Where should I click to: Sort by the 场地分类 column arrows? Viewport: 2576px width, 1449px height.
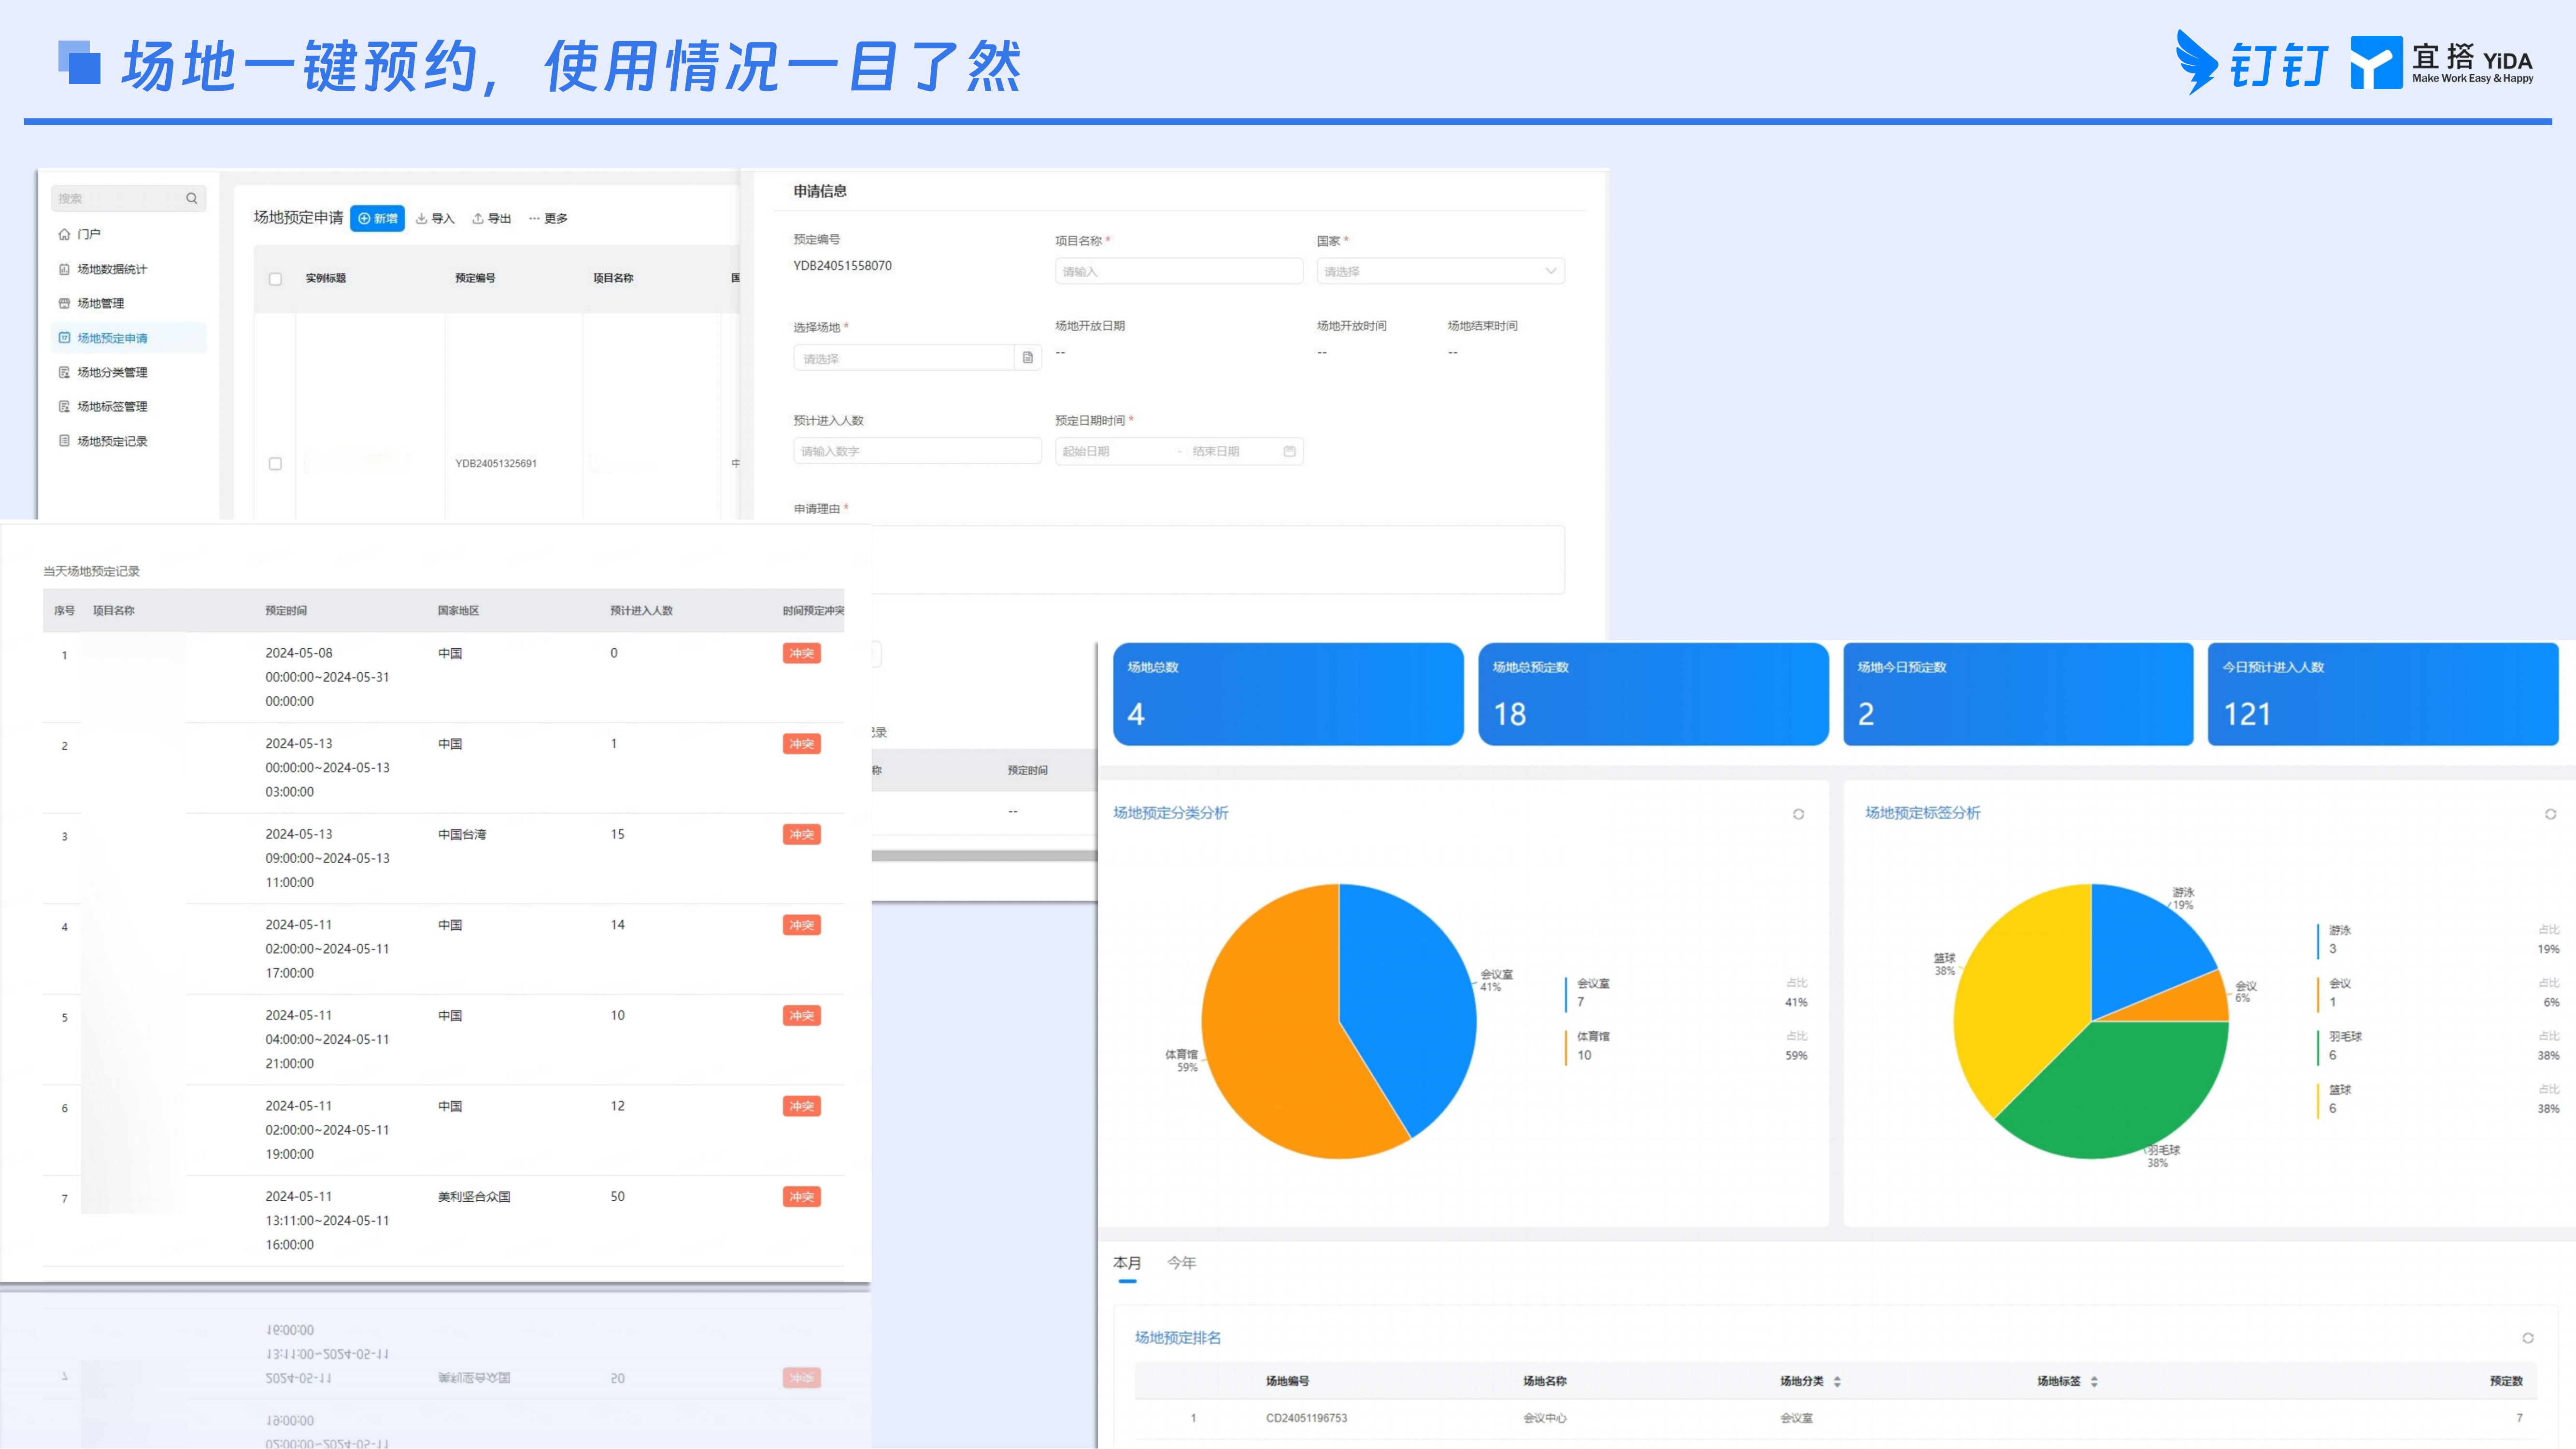click(1837, 1382)
